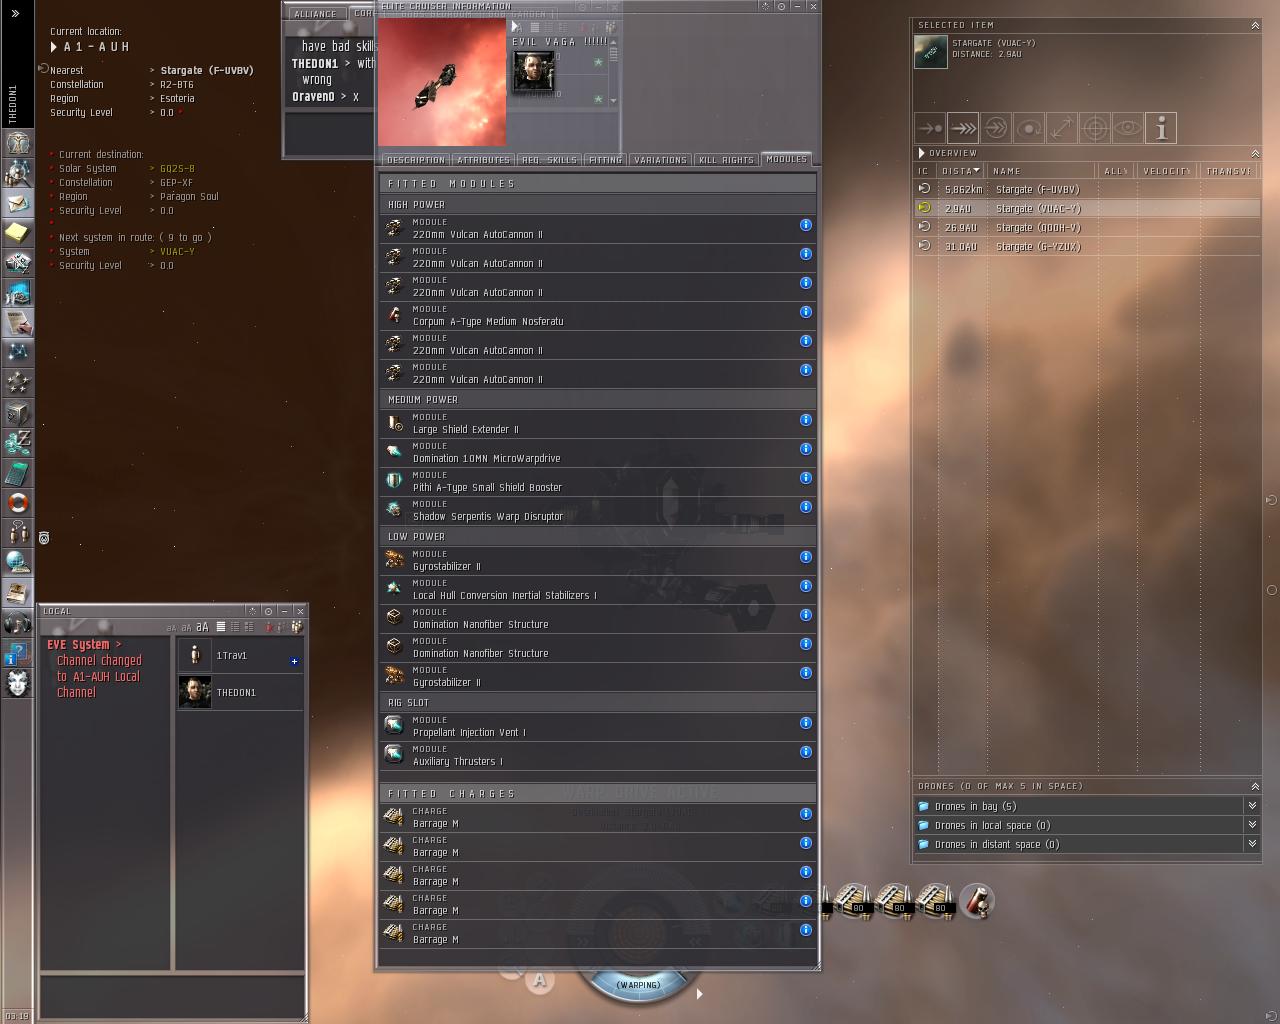Expand Drones in bay (5) group

[1251, 806]
